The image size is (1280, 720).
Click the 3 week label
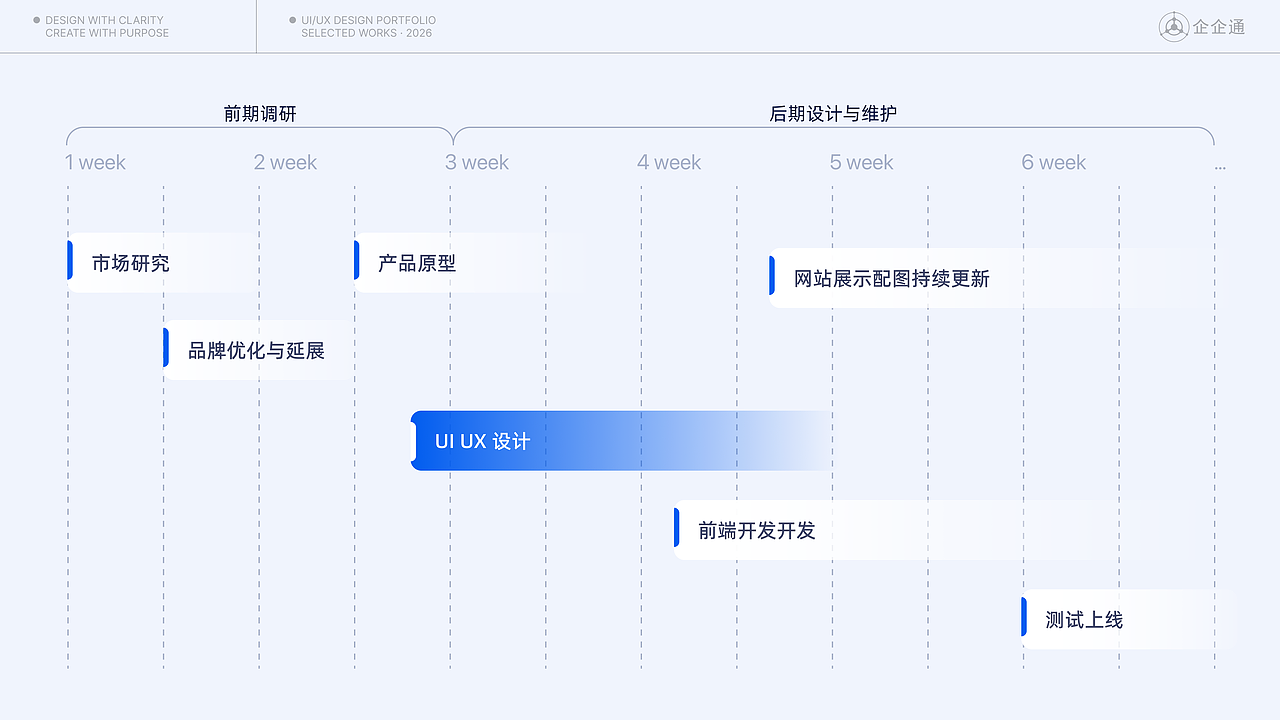point(477,163)
